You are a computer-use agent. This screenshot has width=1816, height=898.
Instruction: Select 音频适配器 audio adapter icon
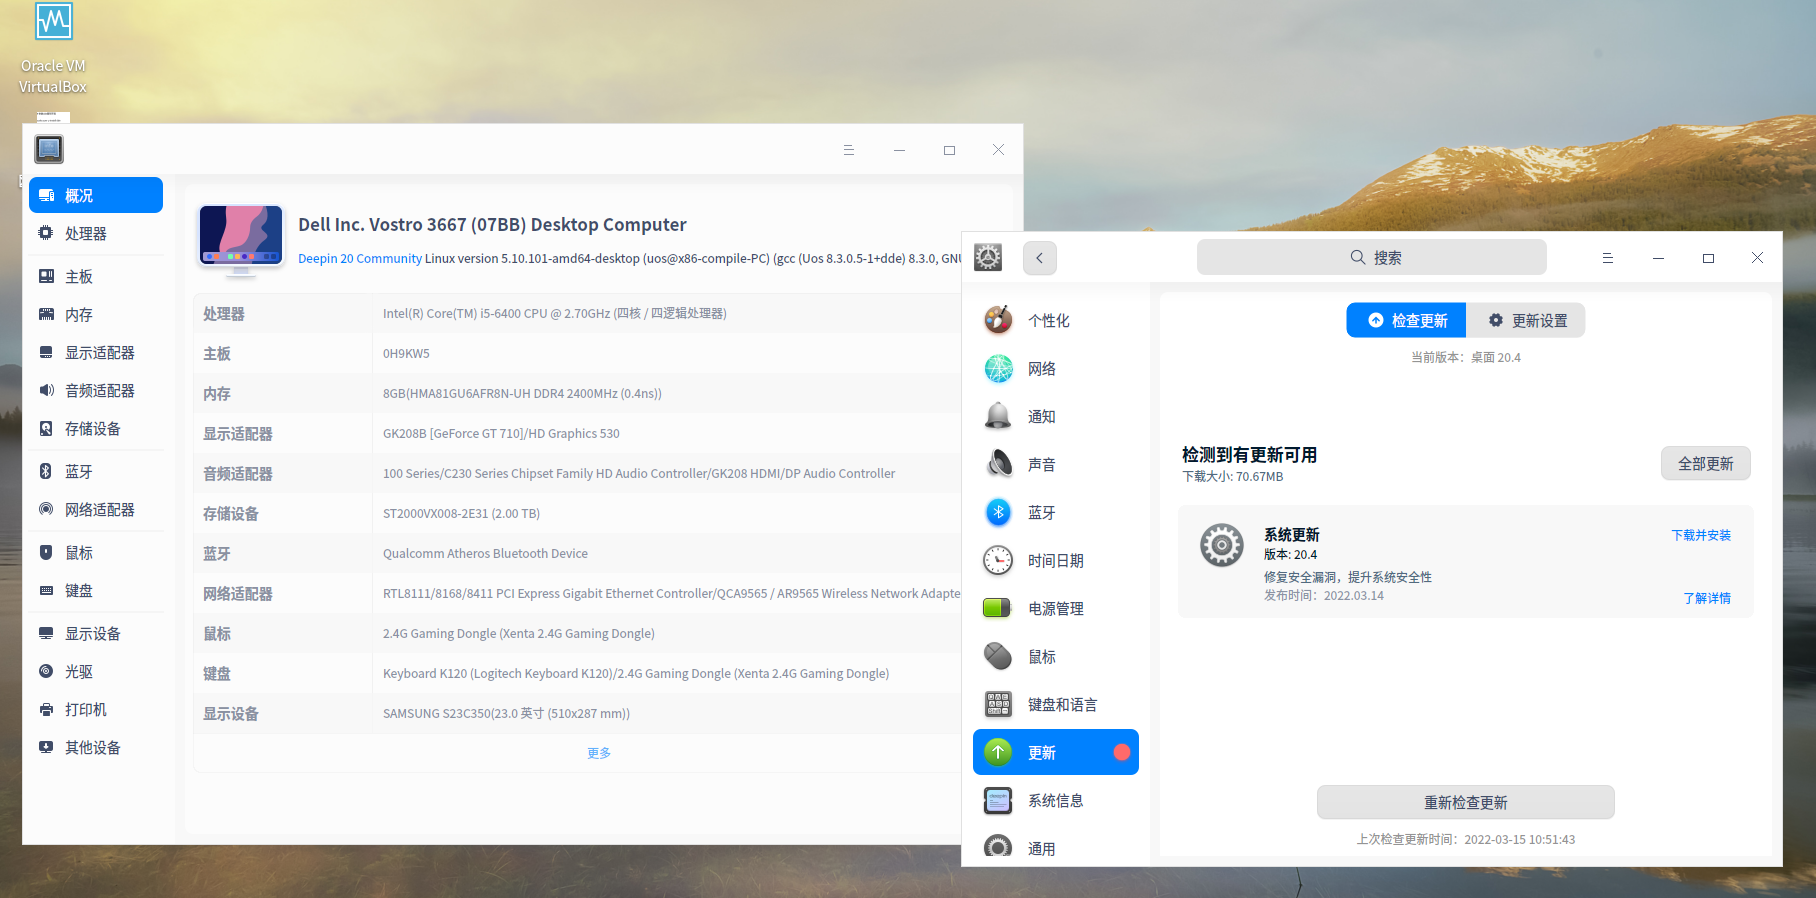click(46, 390)
